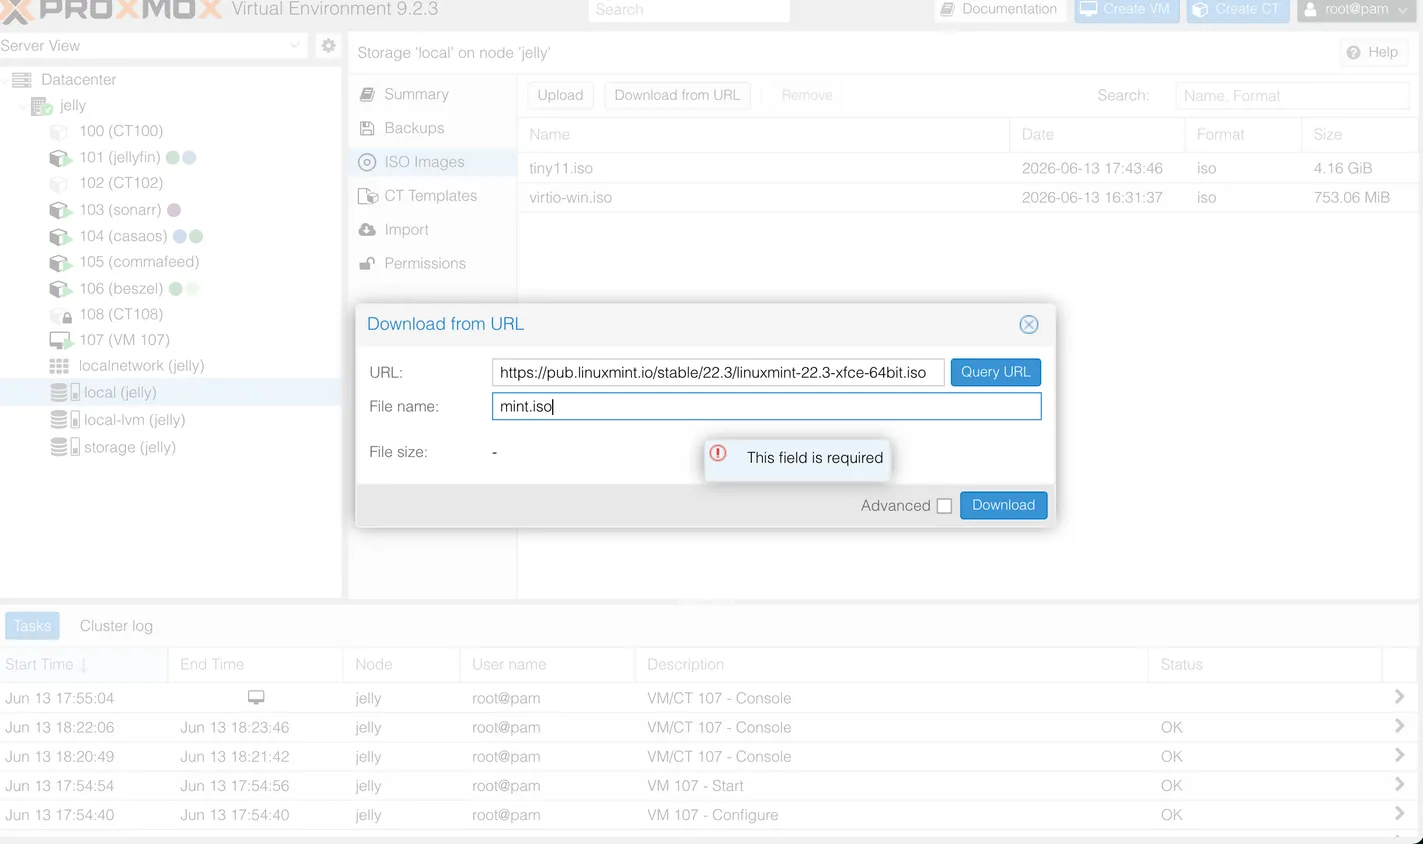Image resolution: width=1423 pixels, height=844 pixels.
Task: Click the locked container icon for 108 (CT108)
Action: point(61,315)
